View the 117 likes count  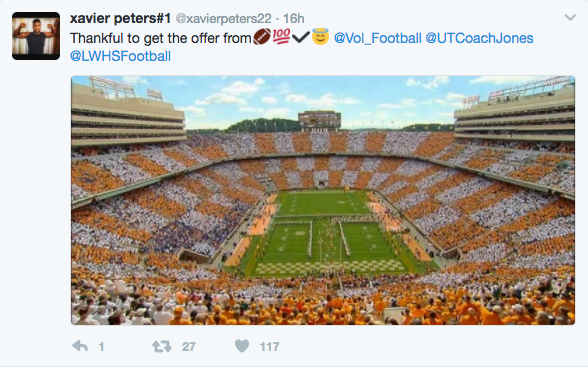coord(270,347)
